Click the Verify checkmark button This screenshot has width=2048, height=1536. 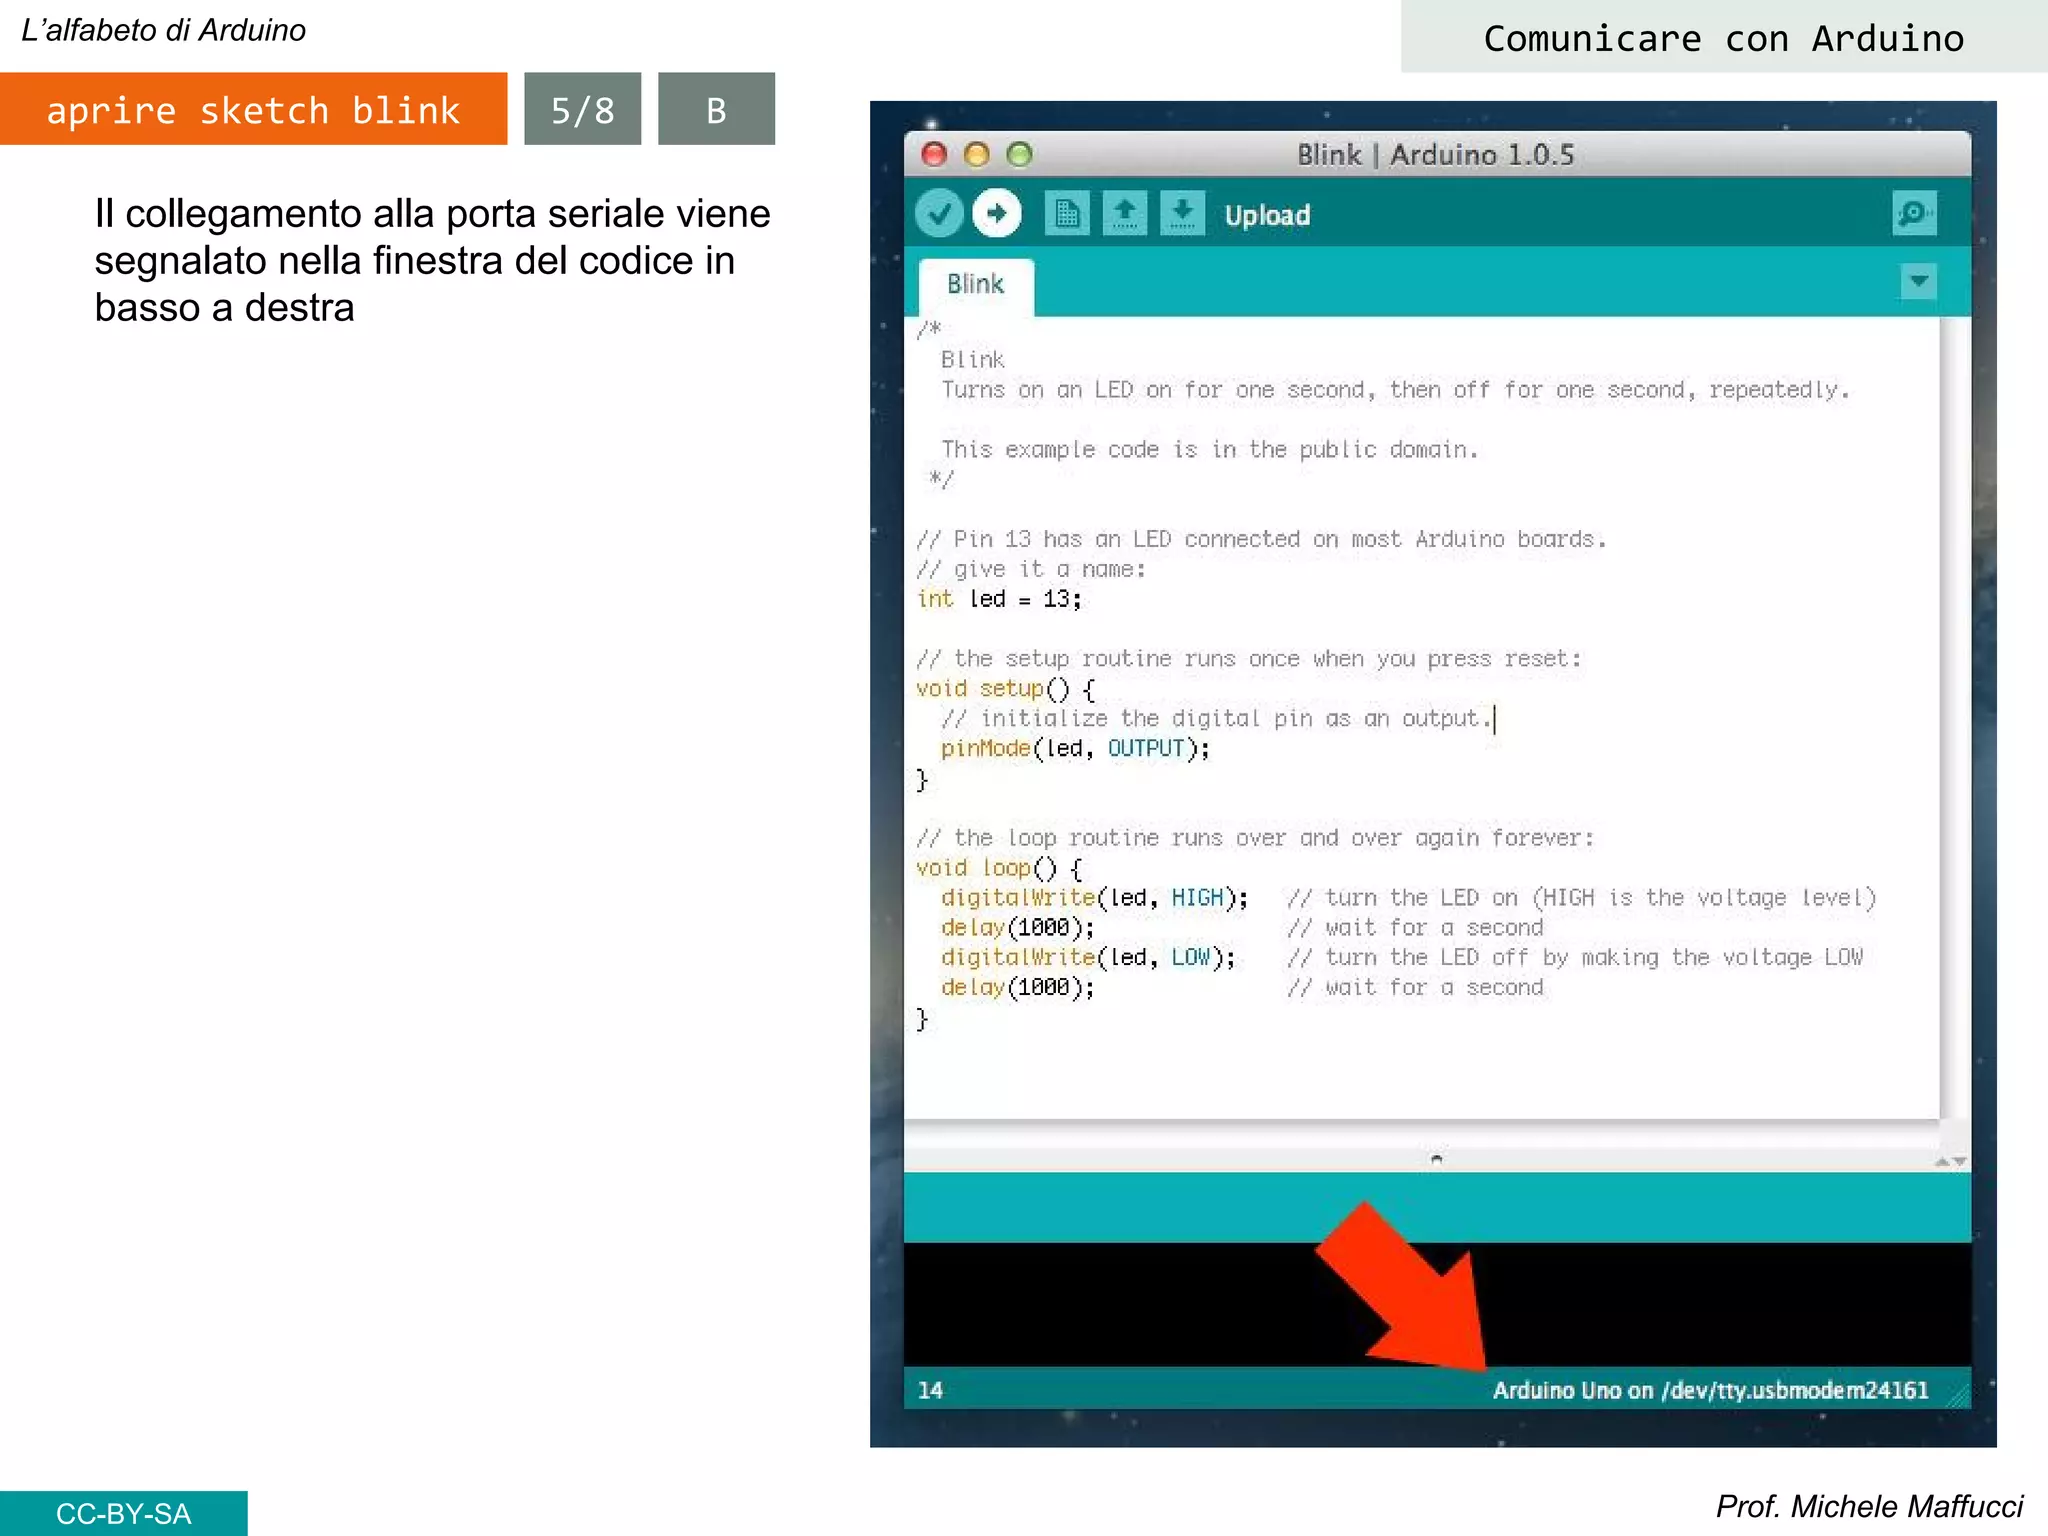[x=939, y=213]
